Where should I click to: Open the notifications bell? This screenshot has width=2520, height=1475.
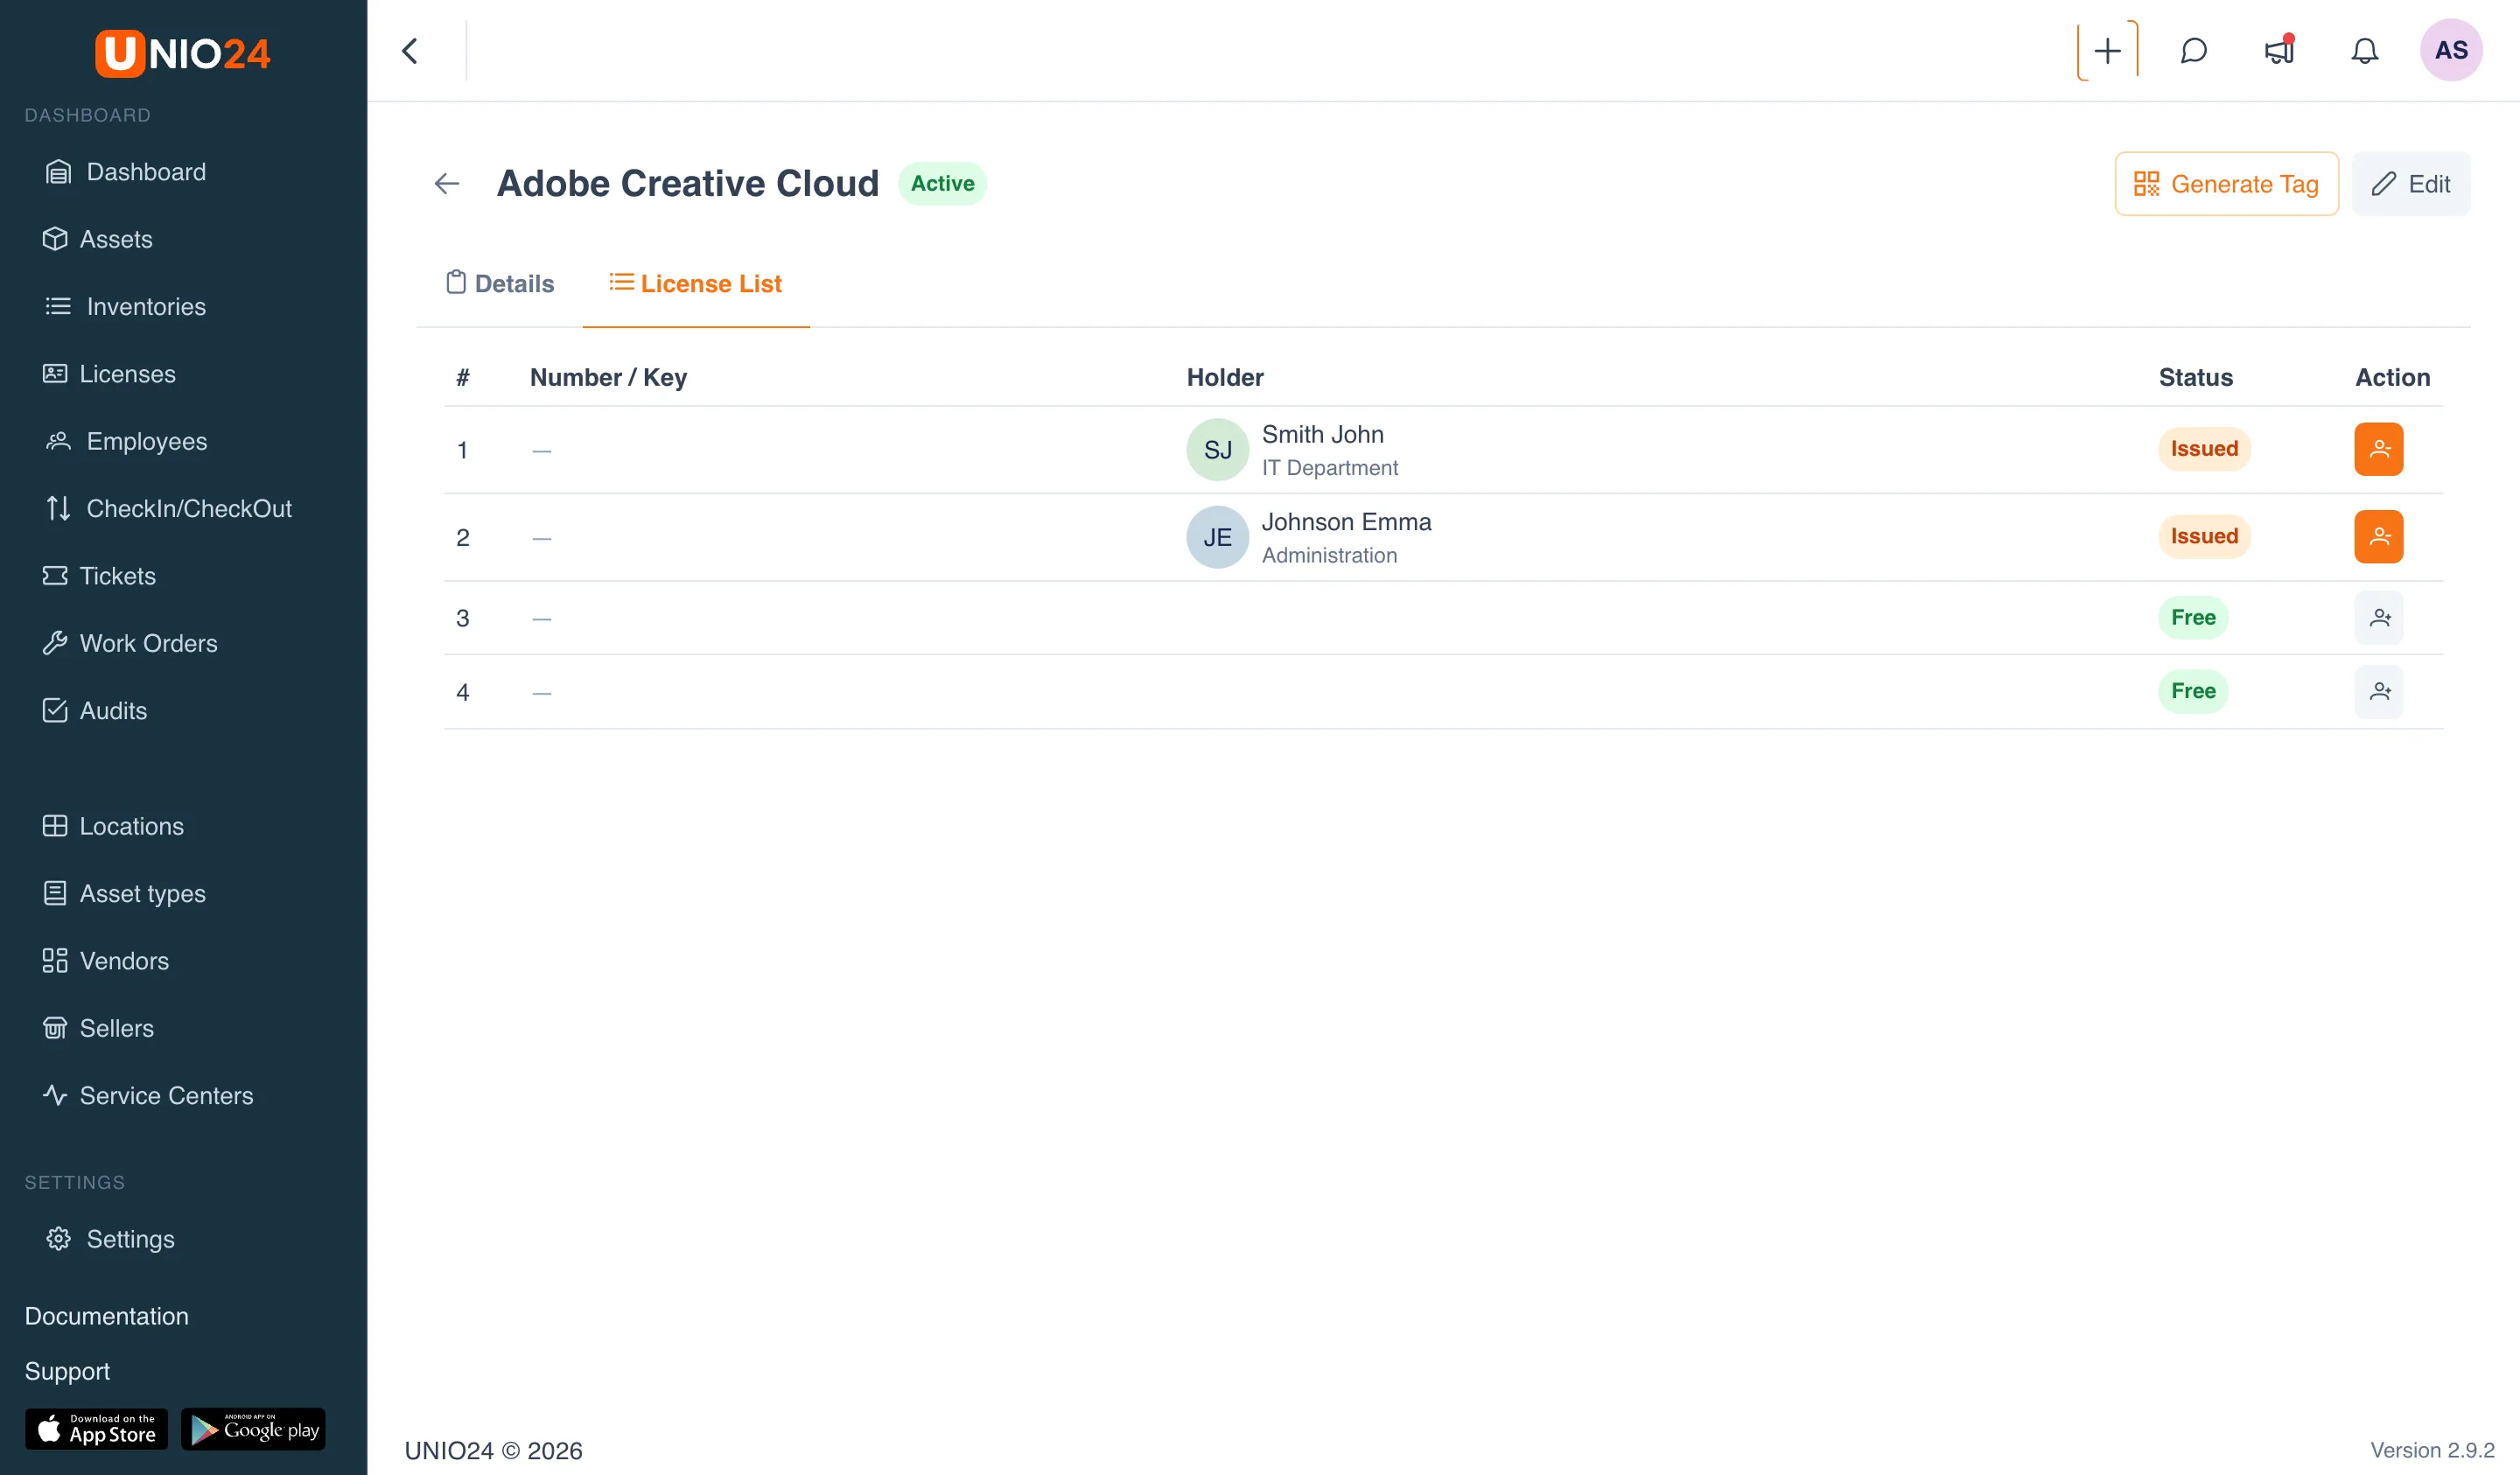[x=2364, y=51]
